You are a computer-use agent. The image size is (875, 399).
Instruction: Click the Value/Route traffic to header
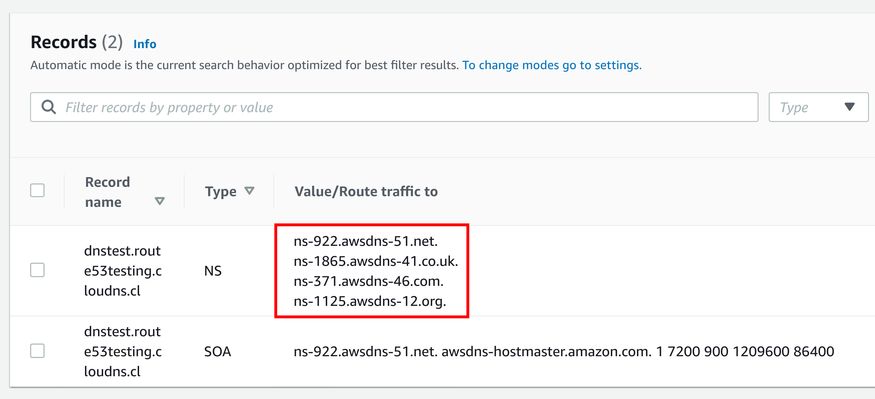[x=366, y=191]
